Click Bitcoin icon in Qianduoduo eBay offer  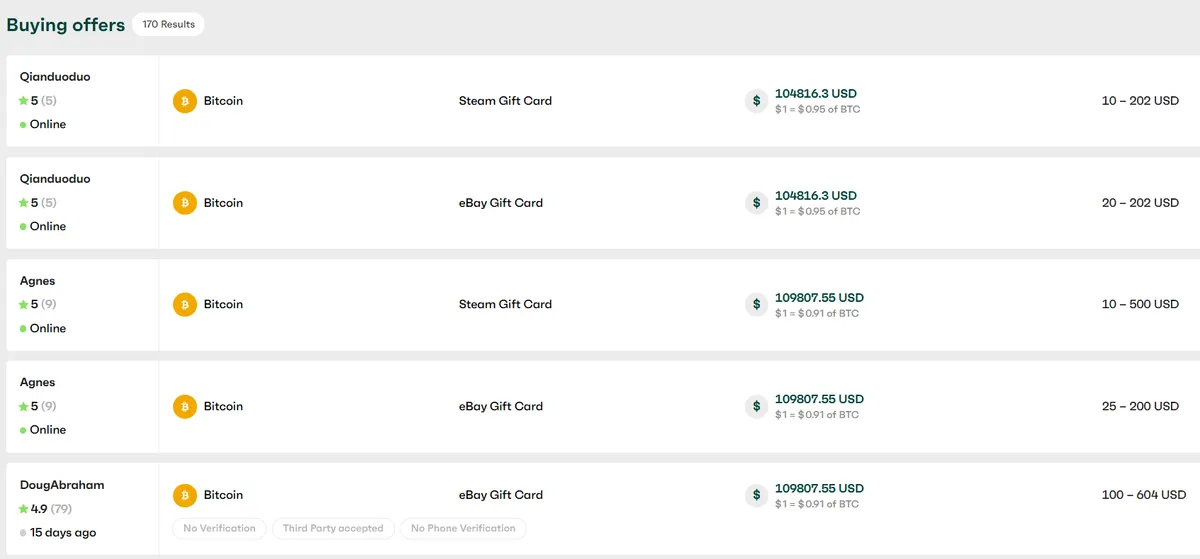tap(184, 203)
